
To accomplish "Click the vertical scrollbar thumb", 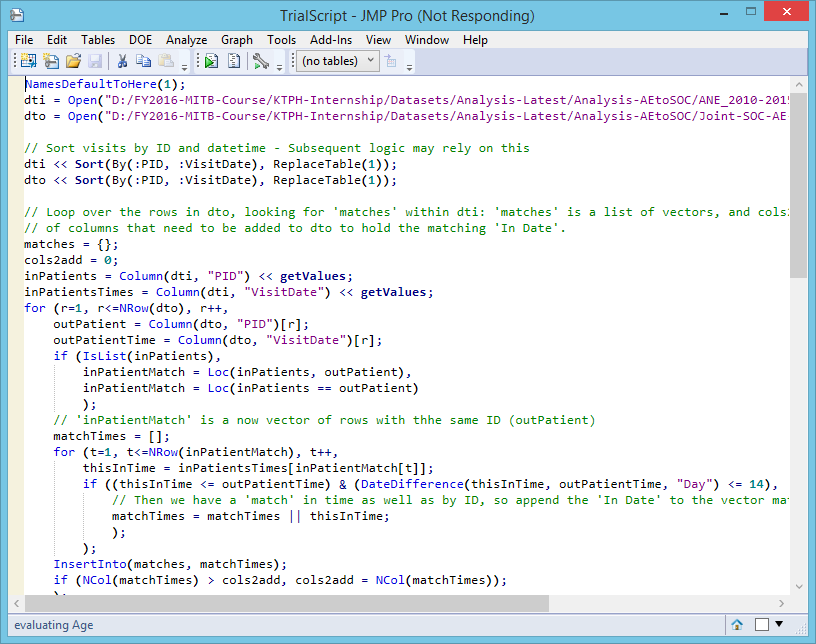I will point(798,185).
